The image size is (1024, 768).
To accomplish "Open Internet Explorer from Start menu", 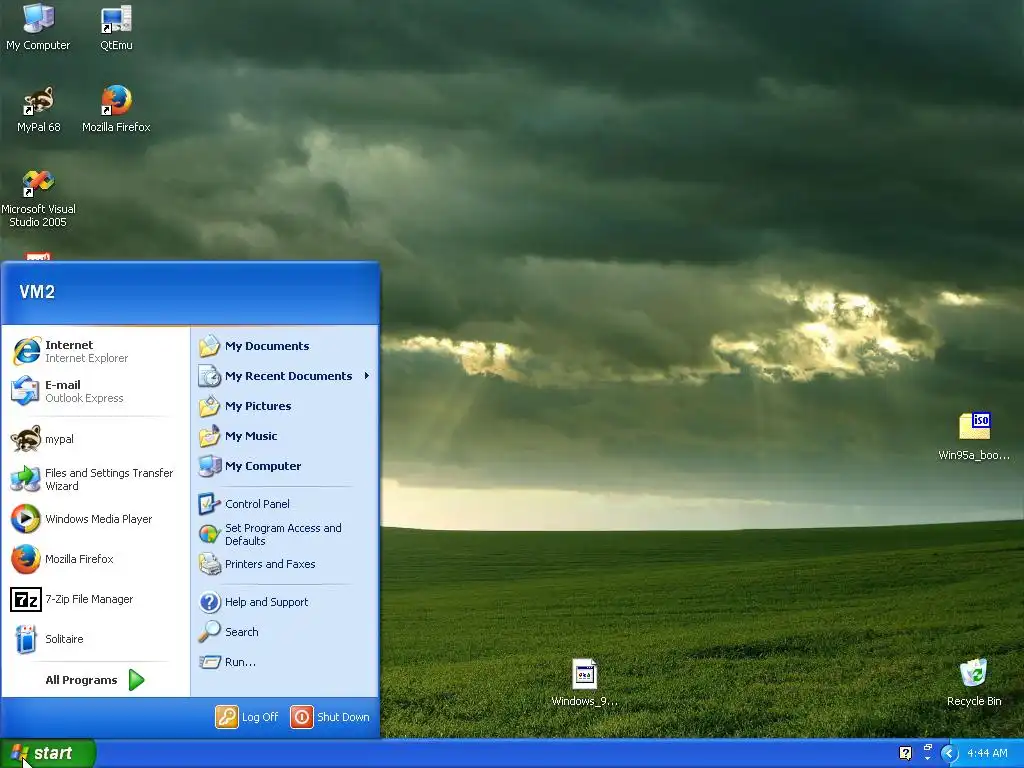I will [x=95, y=351].
